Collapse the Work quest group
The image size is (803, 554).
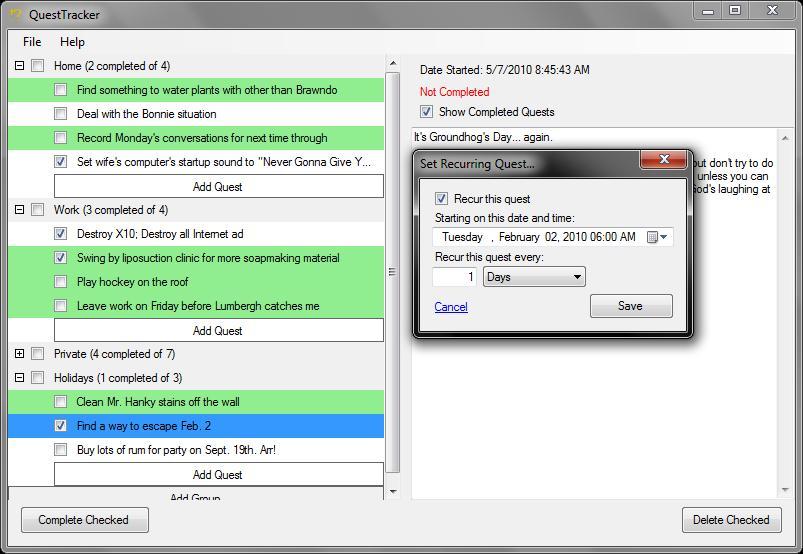click(x=19, y=209)
